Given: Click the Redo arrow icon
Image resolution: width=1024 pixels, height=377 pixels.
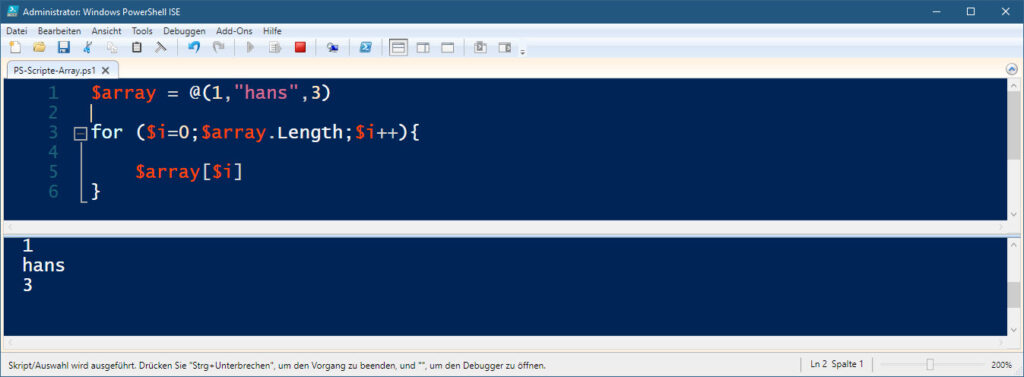Looking at the screenshot, I should pyautogui.click(x=219, y=47).
